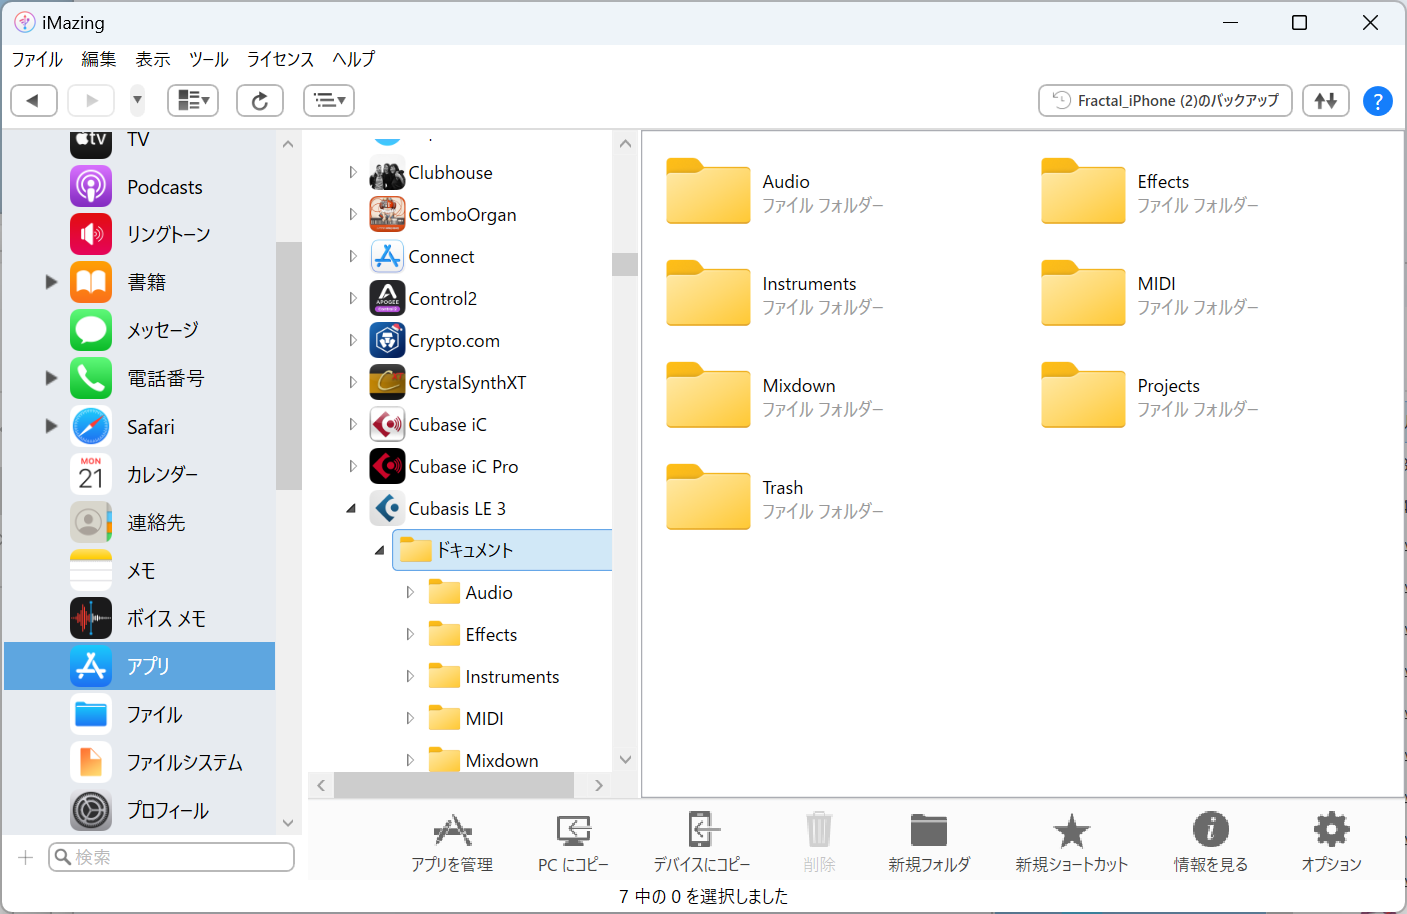The image size is (1407, 914).
Task: Click the transfers up-down arrows button
Action: point(1326,101)
